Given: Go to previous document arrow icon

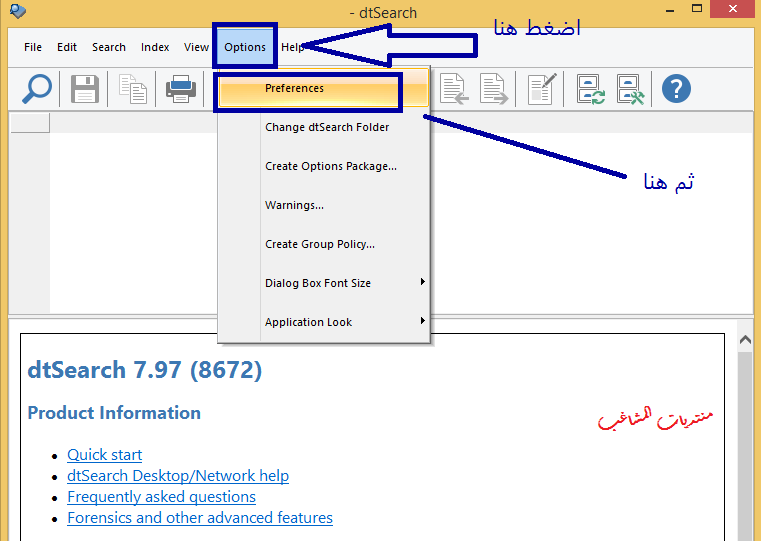Looking at the screenshot, I should (x=455, y=89).
